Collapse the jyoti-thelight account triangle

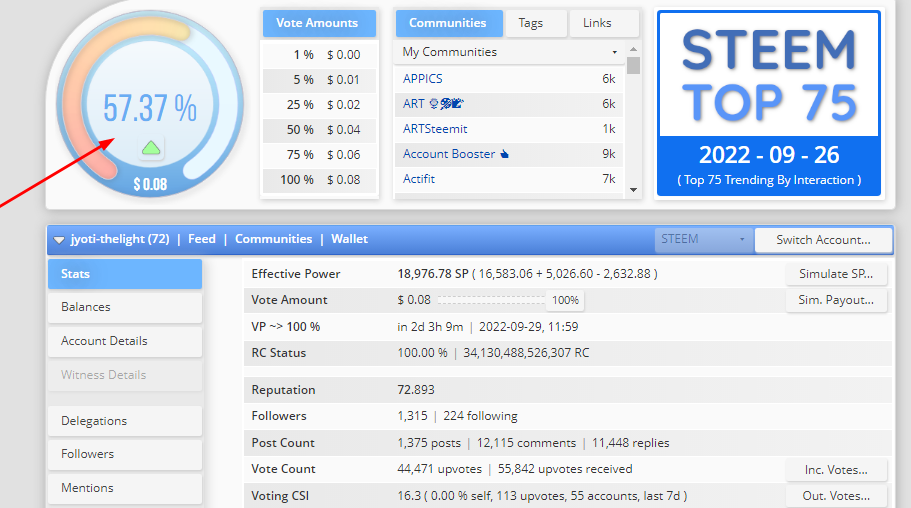(59, 239)
